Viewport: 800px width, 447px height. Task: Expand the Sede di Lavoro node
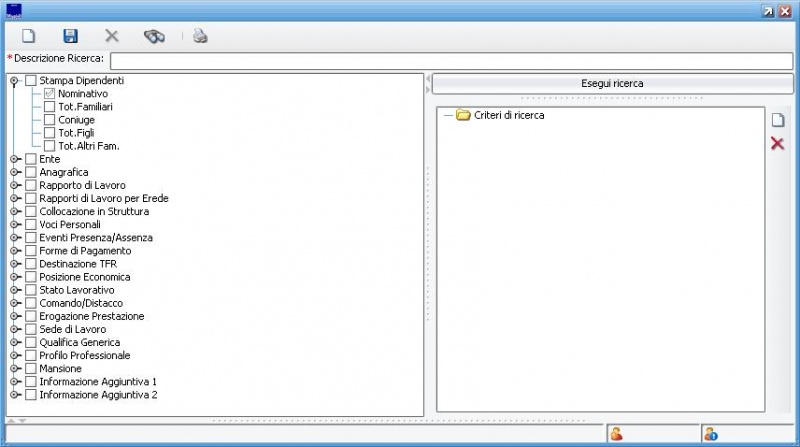[x=14, y=329]
